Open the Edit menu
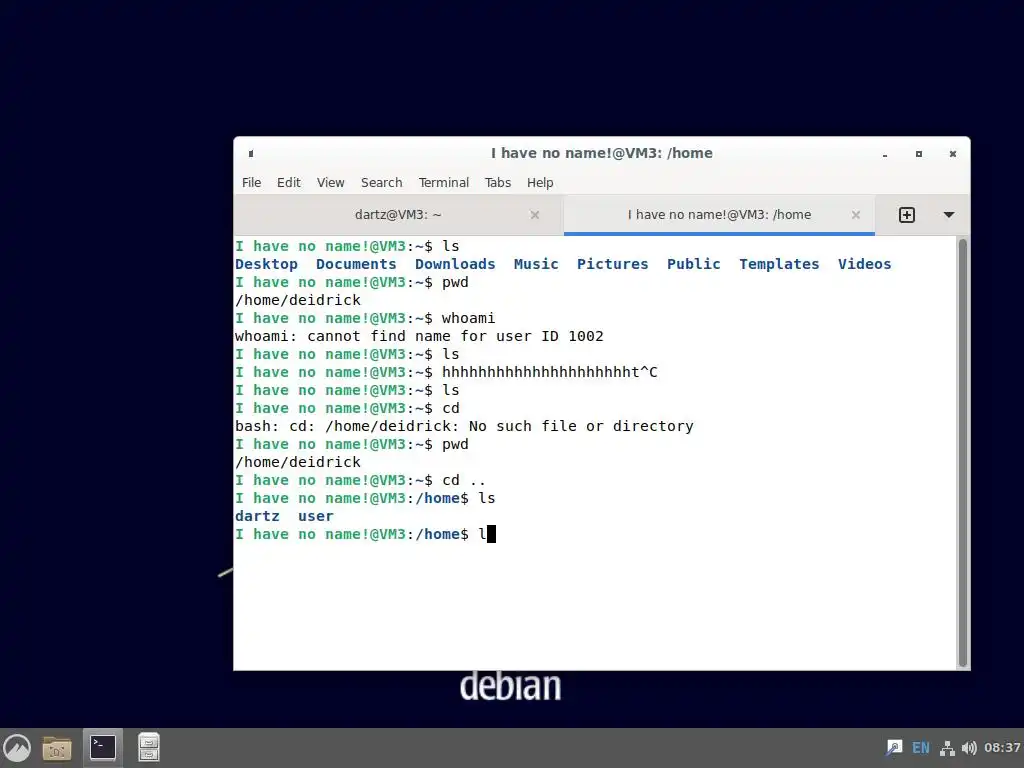The height and width of the screenshot is (768, 1024). tap(289, 183)
